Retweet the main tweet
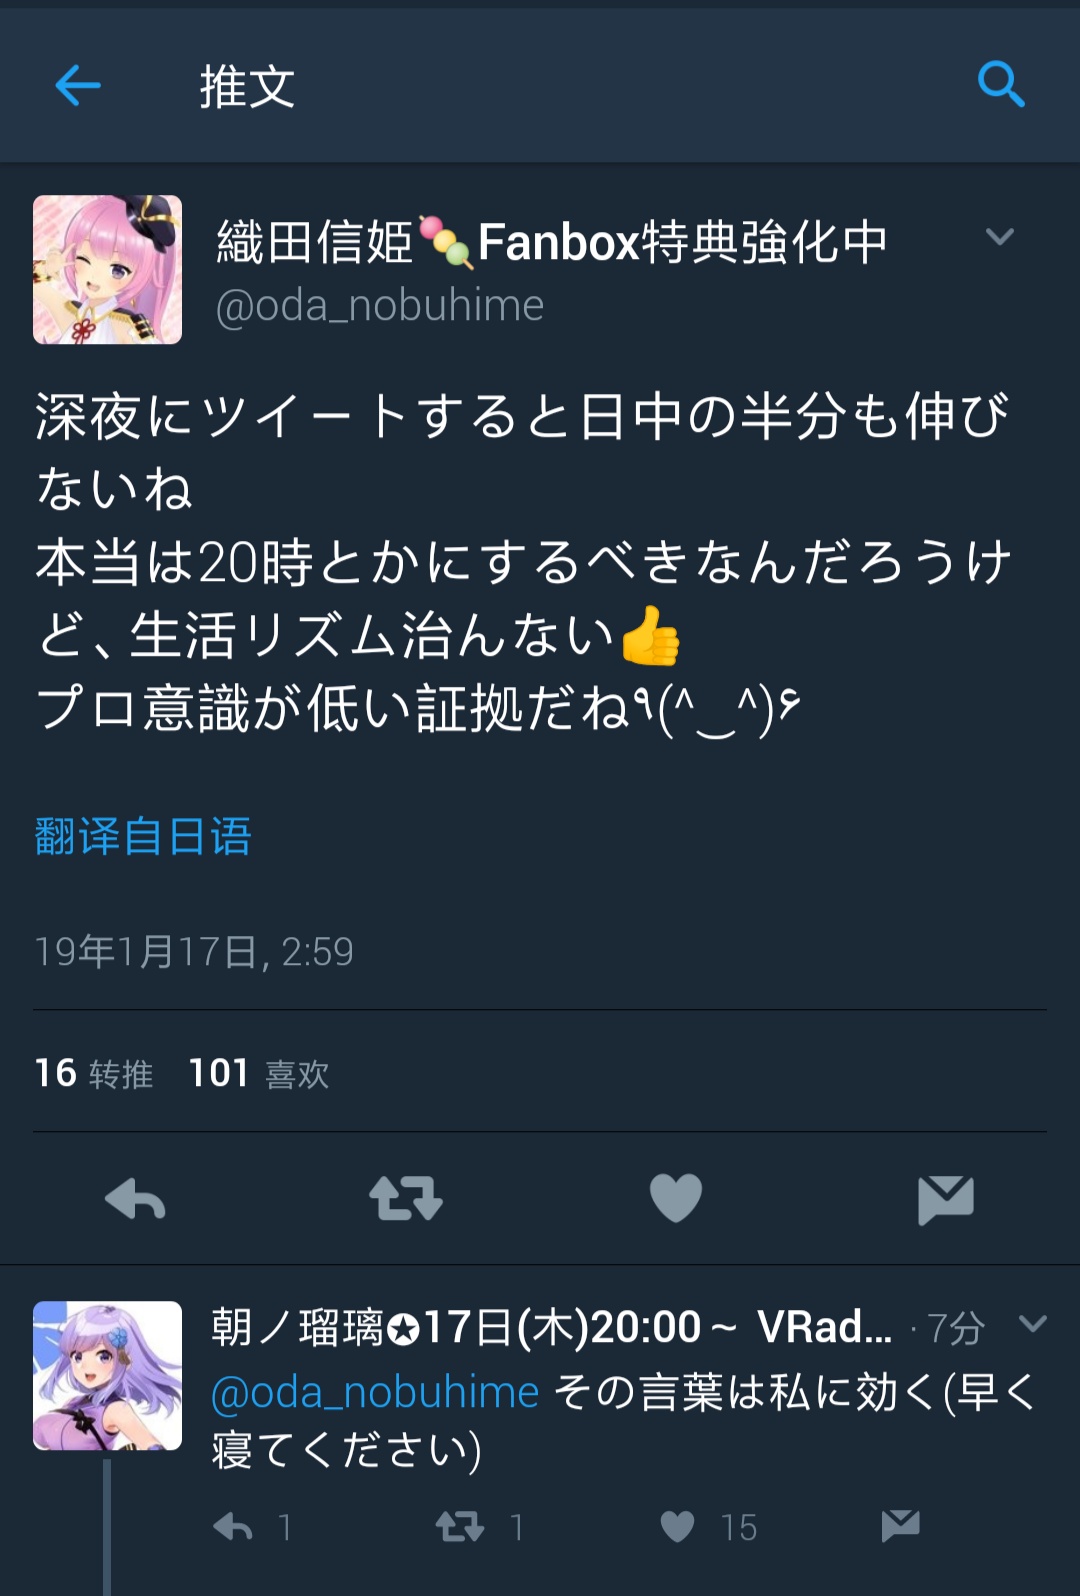The height and width of the screenshot is (1596, 1080). (405, 1198)
